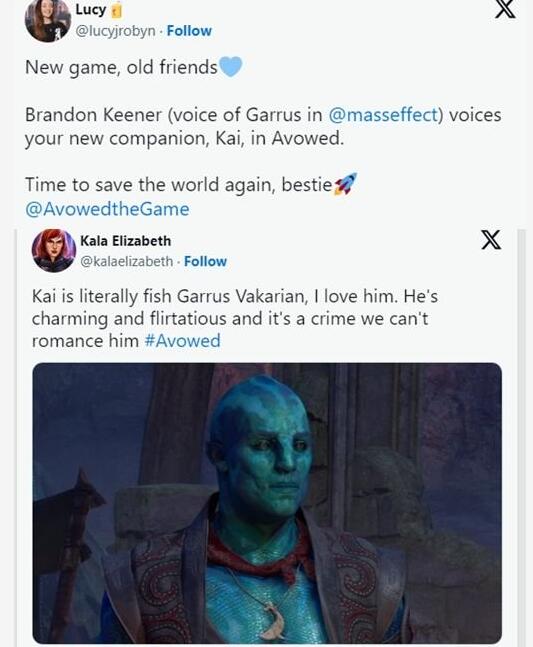Open the @AvowedtheGame mention link
The width and height of the screenshot is (533, 647).
tap(107, 209)
